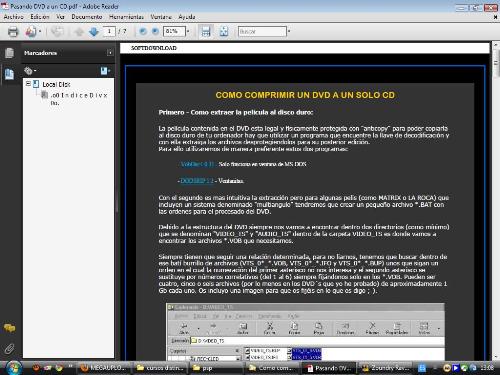Click the greyed-out icon left of the page arrows
The height and width of the screenshot is (375, 500).
[57, 32]
